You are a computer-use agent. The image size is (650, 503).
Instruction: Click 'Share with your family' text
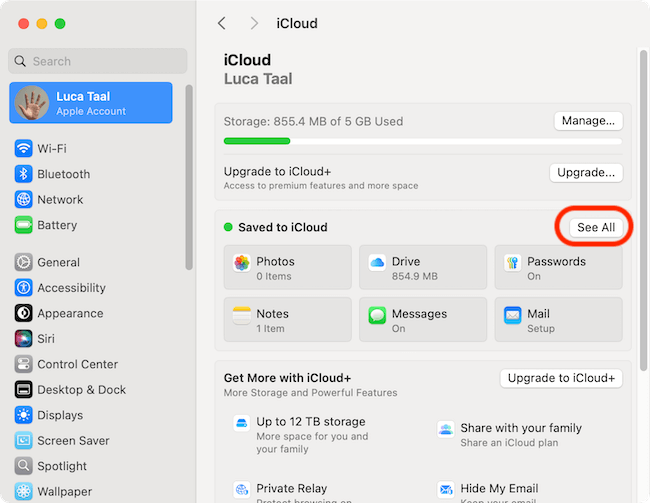(521, 428)
